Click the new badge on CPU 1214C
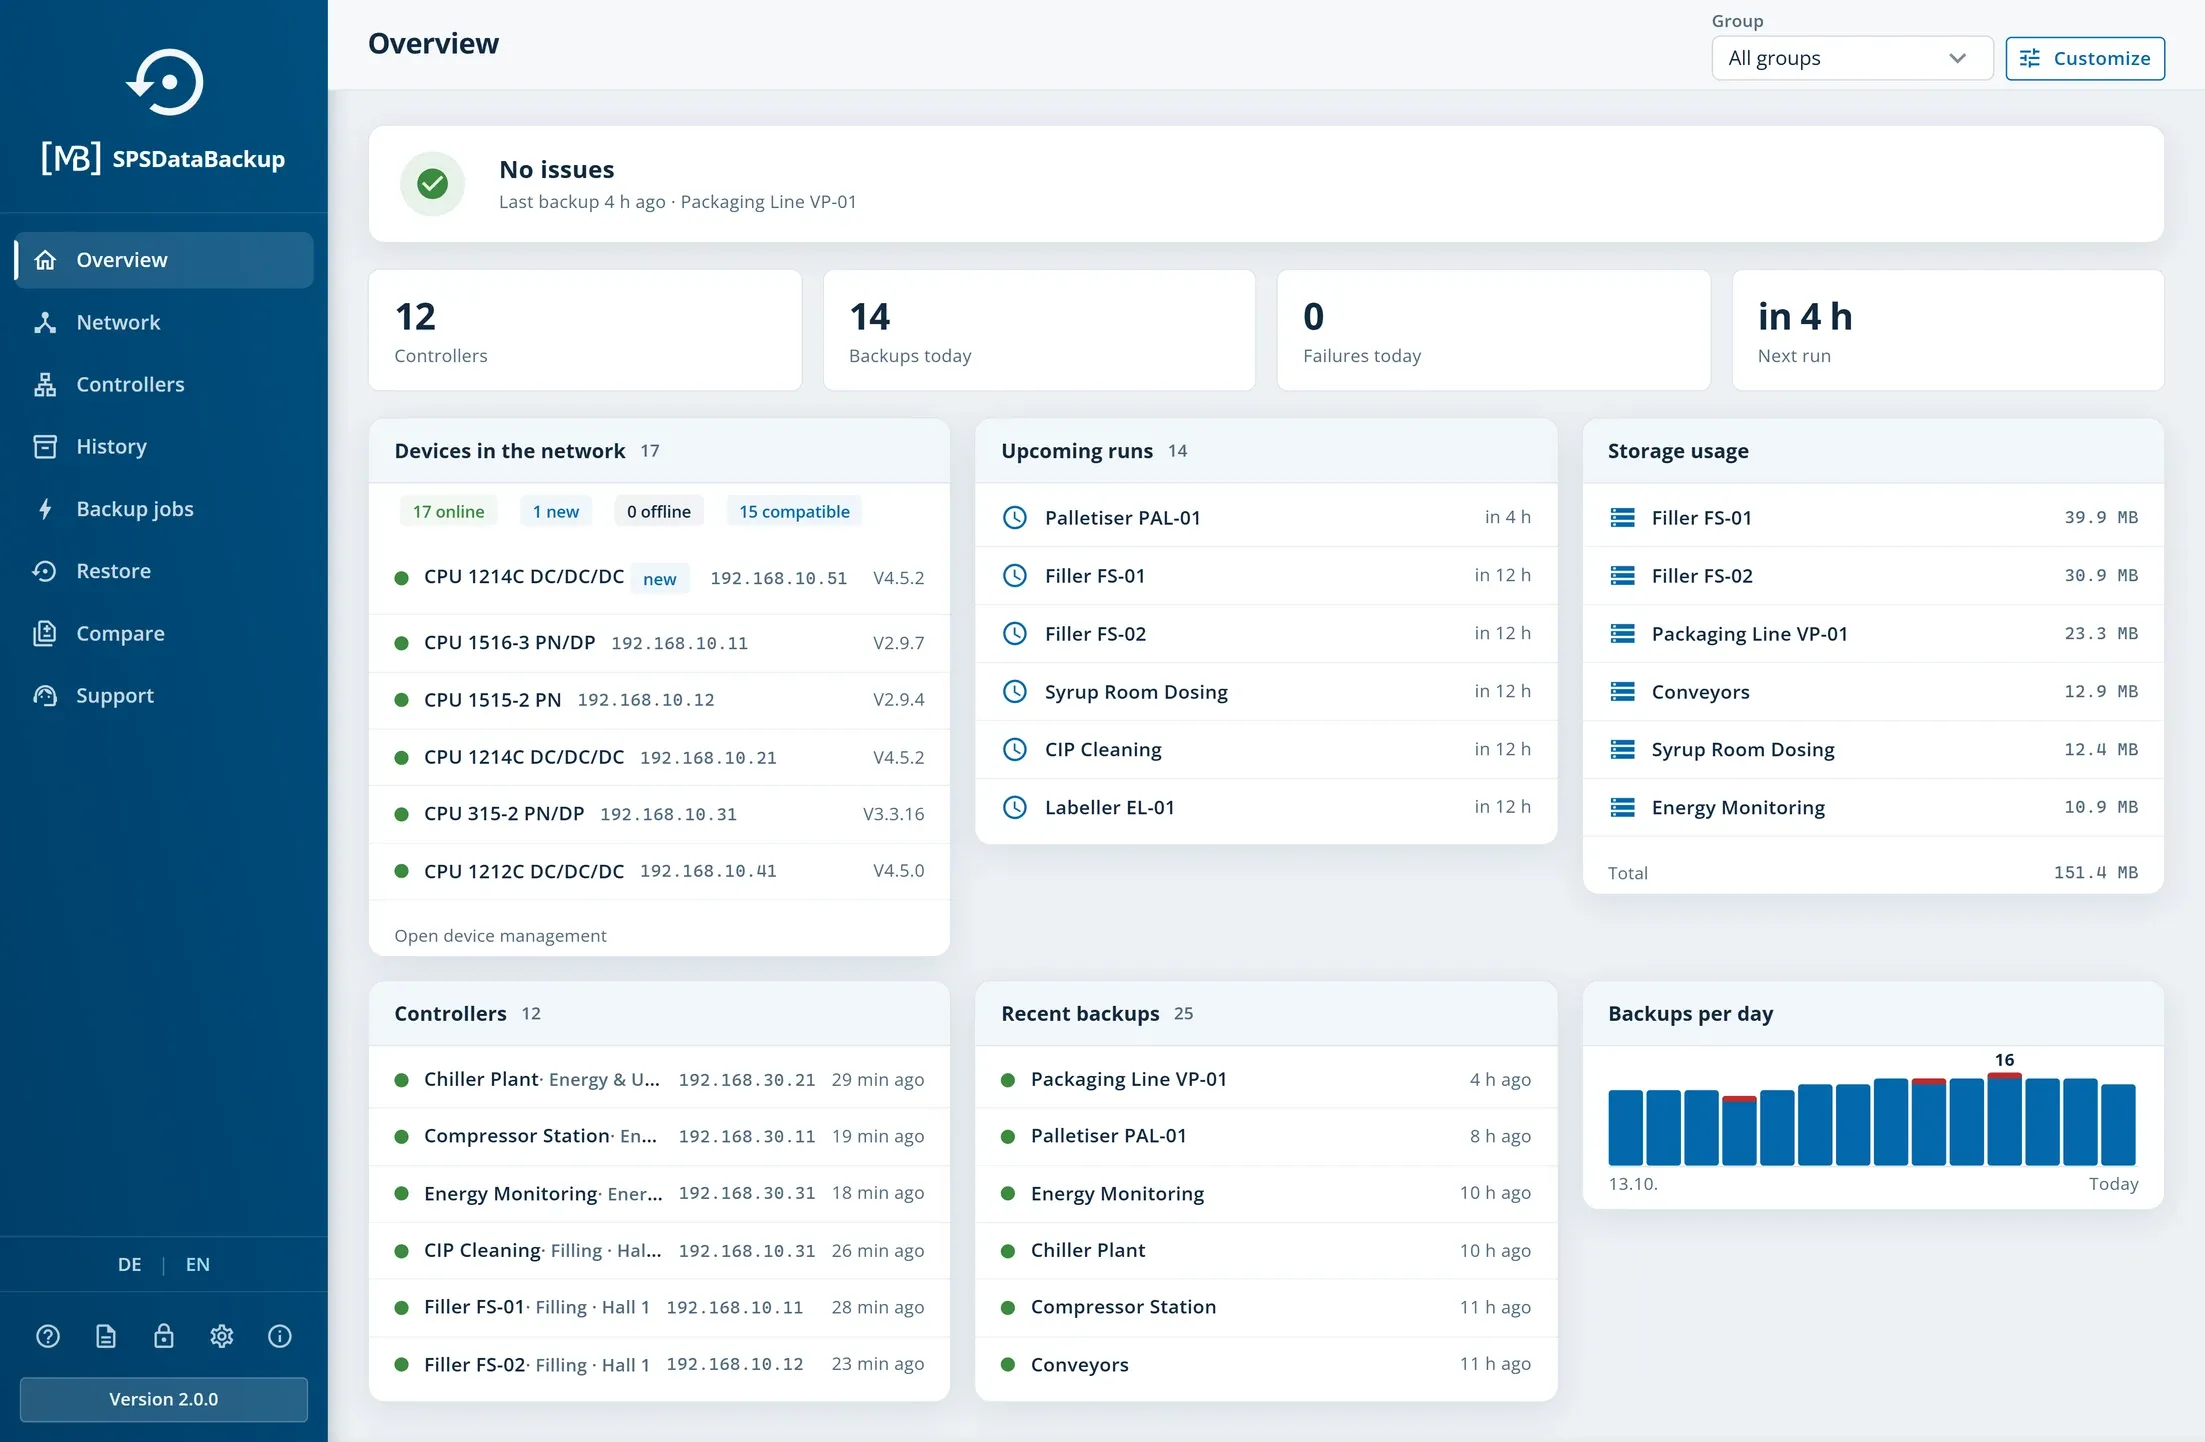Image resolution: width=2205 pixels, height=1442 pixels. [660, 579]
